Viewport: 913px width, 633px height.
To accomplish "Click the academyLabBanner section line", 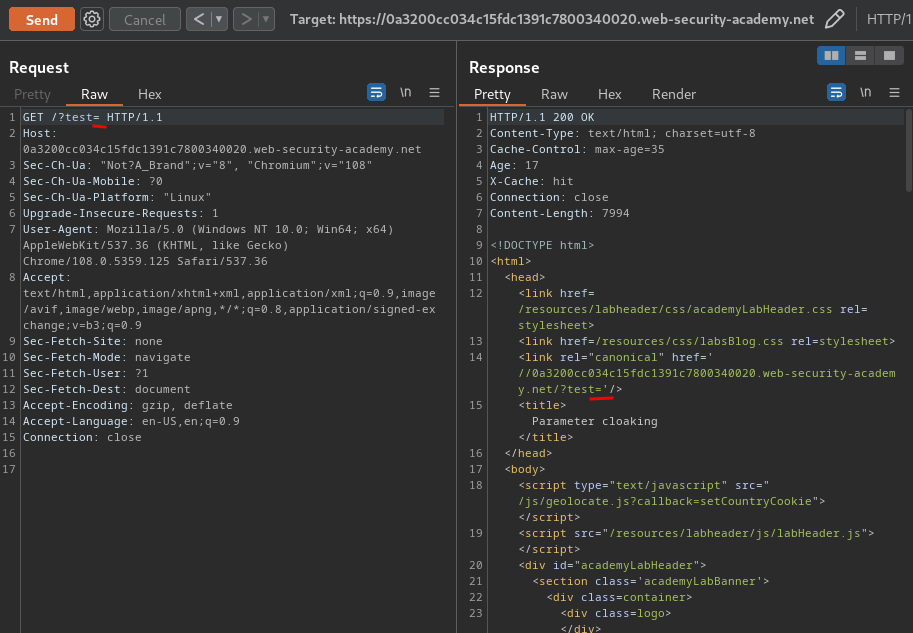I will (650, 581).
